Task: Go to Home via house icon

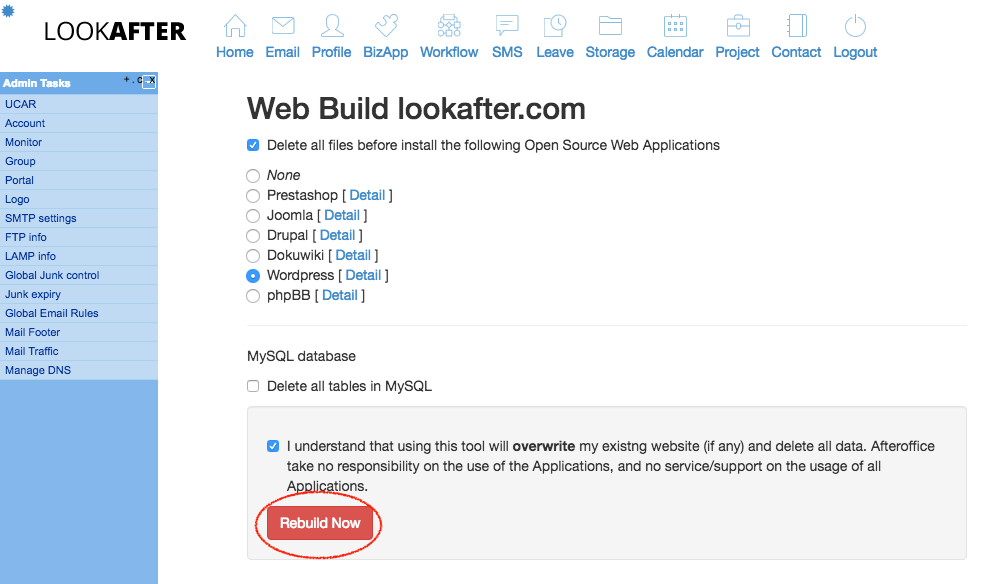Action: tap(235, 27)
